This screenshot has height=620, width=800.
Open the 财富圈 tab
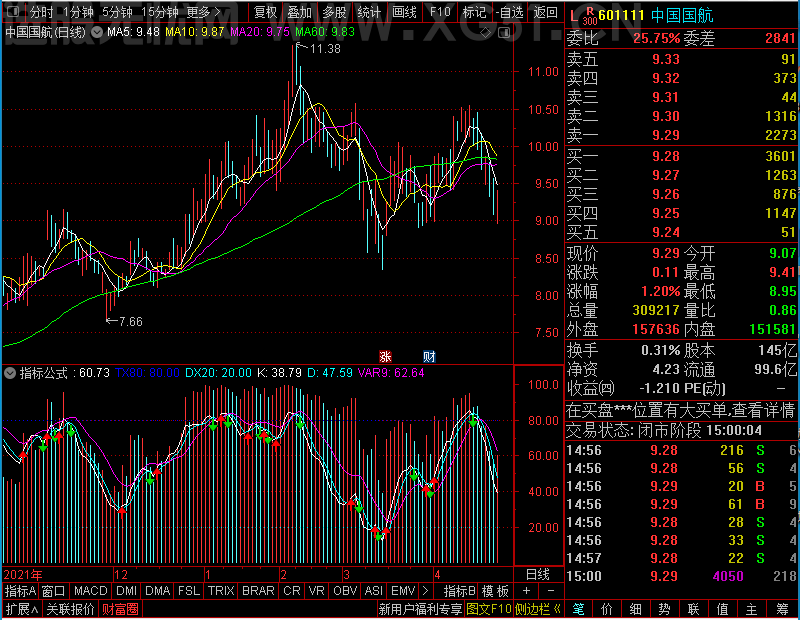(120, 609)
